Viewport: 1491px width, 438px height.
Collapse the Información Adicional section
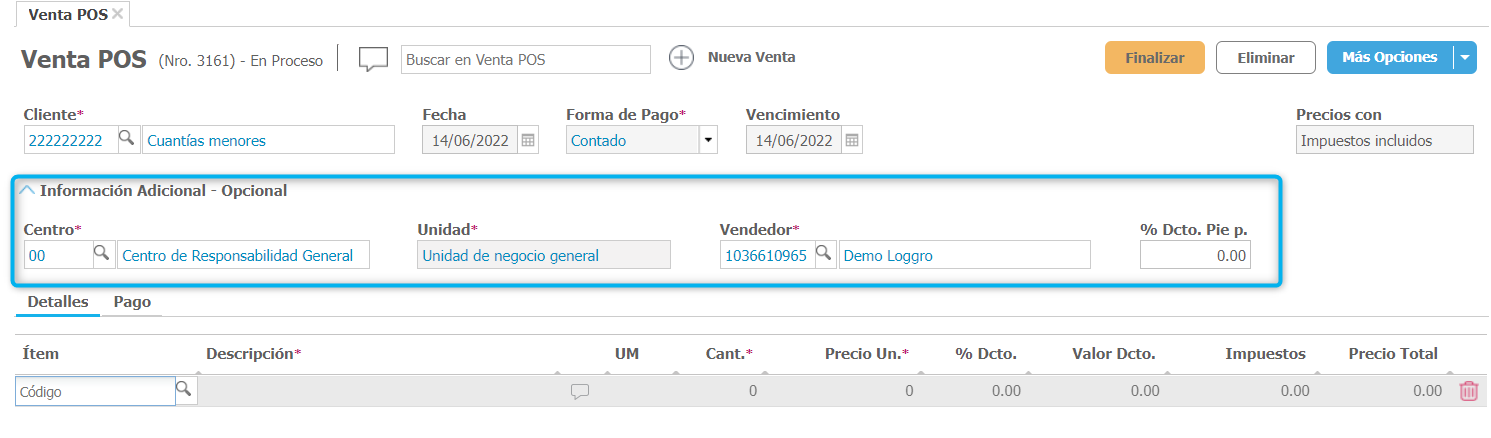(28, 190)
